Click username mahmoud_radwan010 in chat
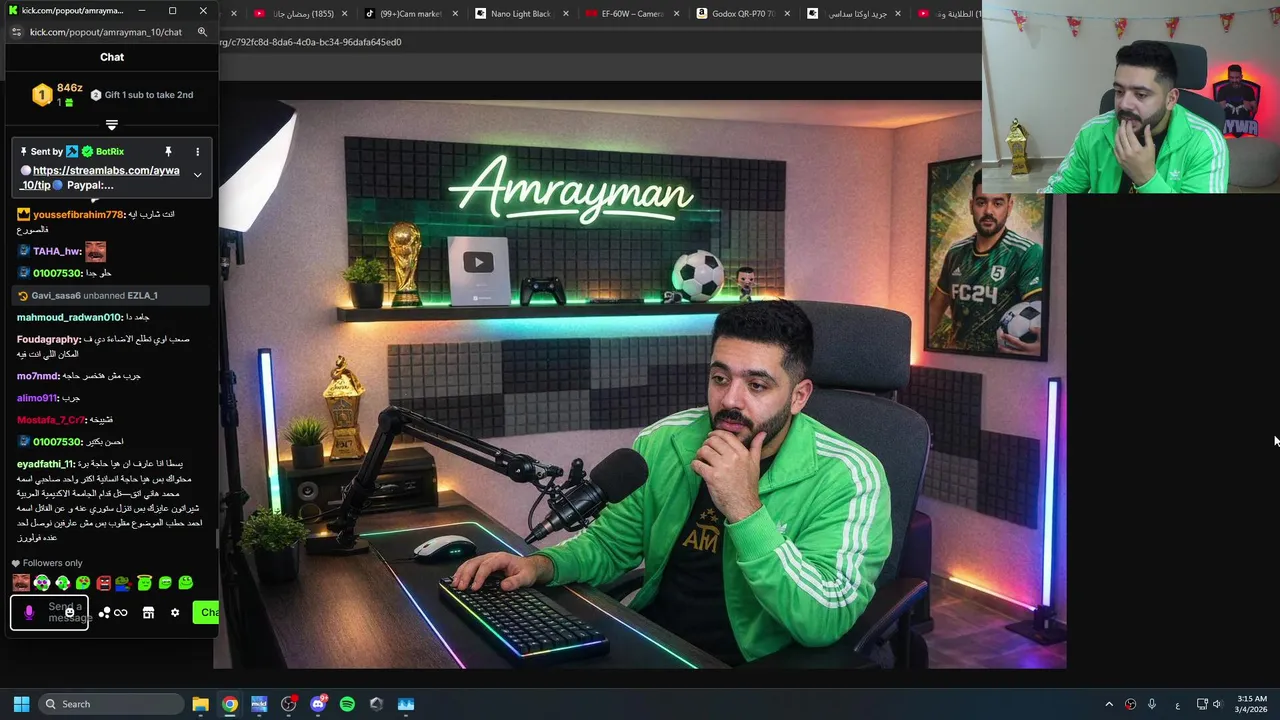Screen dimensions: 1280x720 pos(69,318)
